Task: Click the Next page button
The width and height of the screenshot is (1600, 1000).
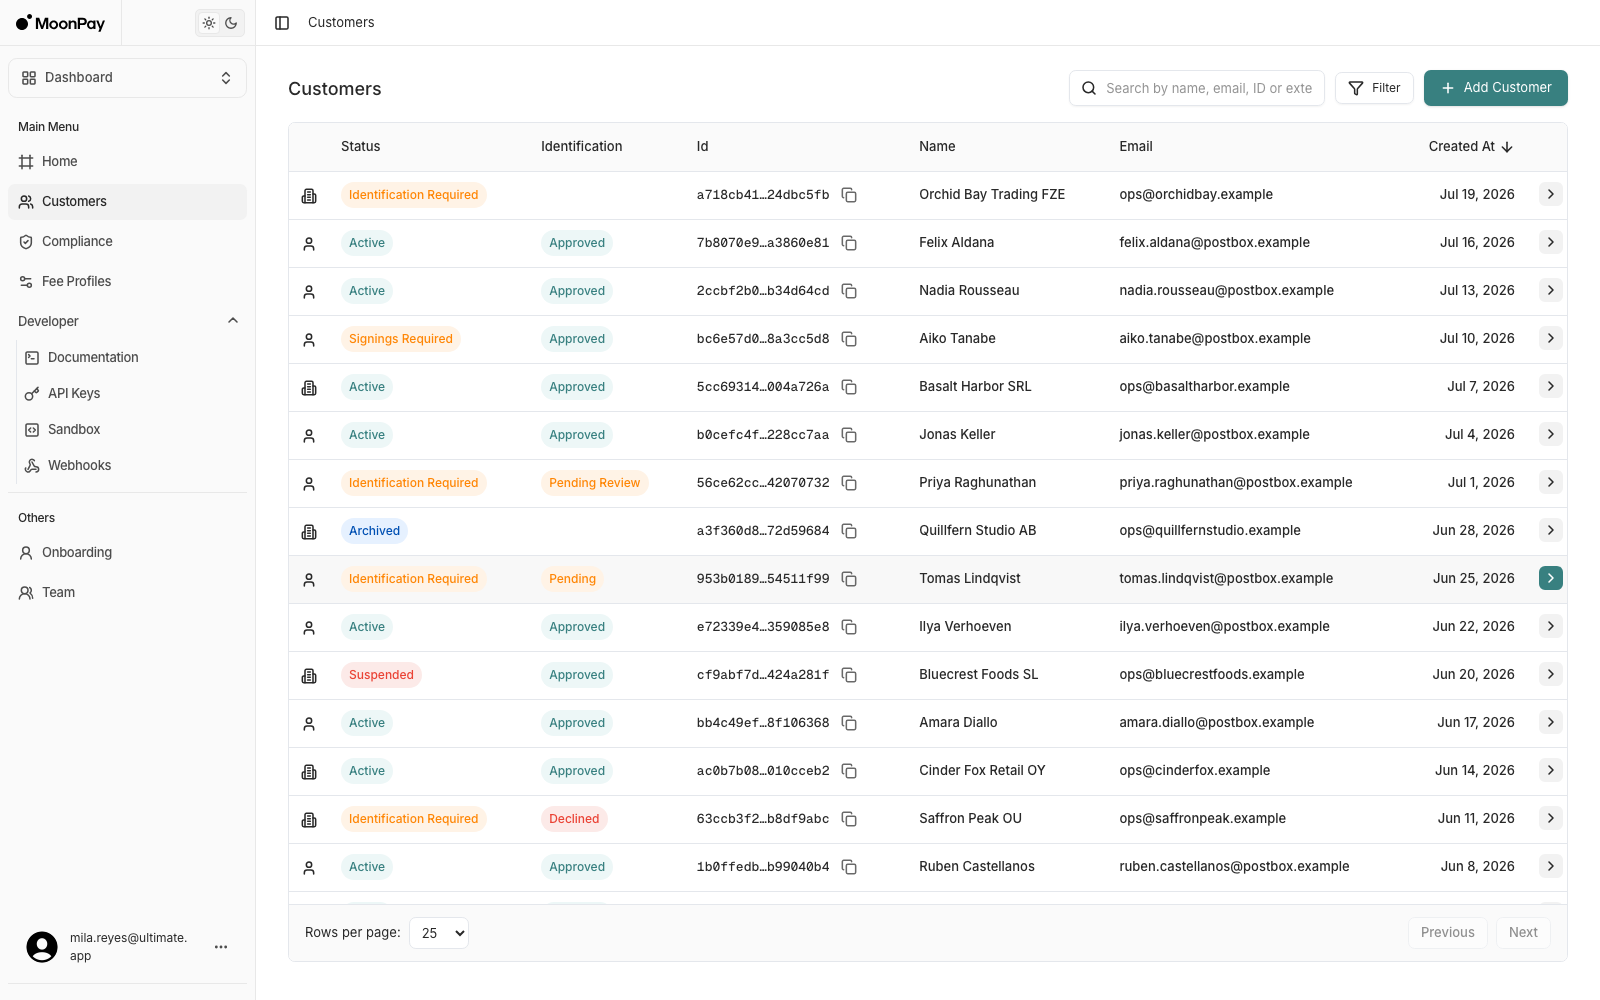Action: pos(1523,933)
